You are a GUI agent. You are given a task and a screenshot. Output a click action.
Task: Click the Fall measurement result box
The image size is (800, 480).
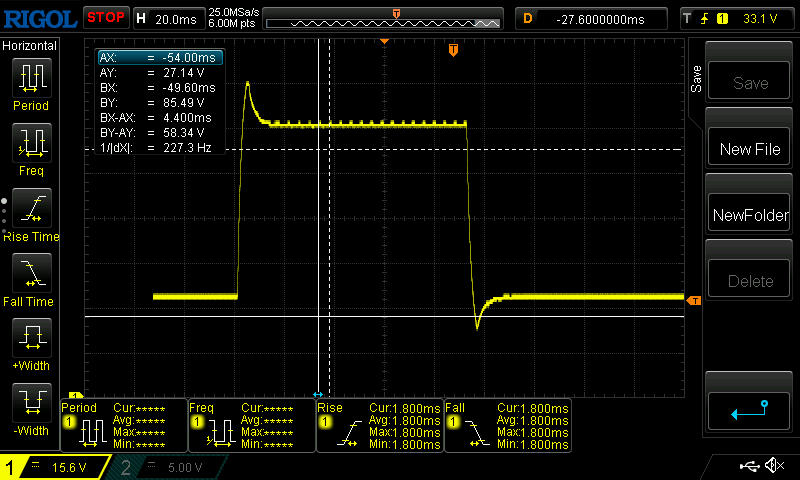(x=508, y=425)
